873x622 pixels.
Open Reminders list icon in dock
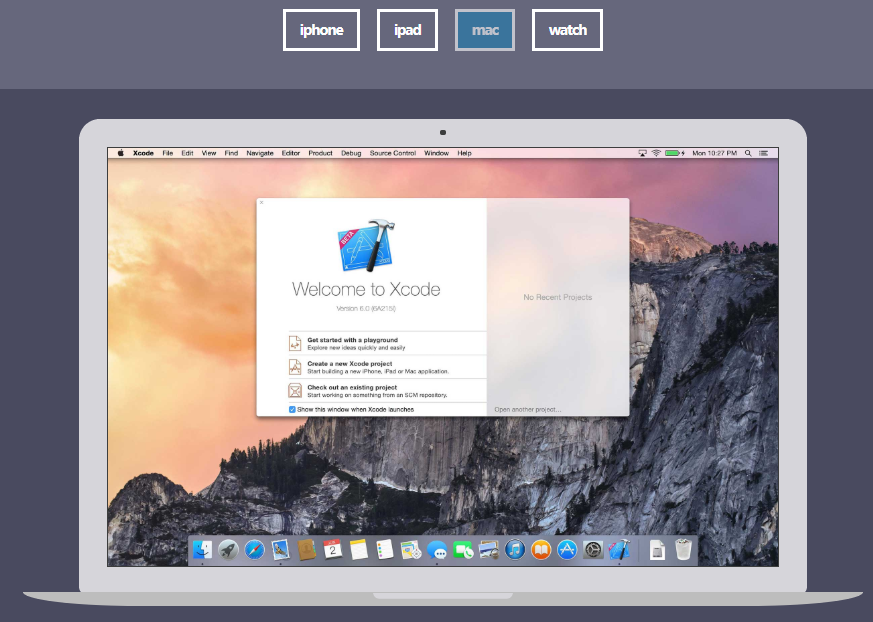385,550
